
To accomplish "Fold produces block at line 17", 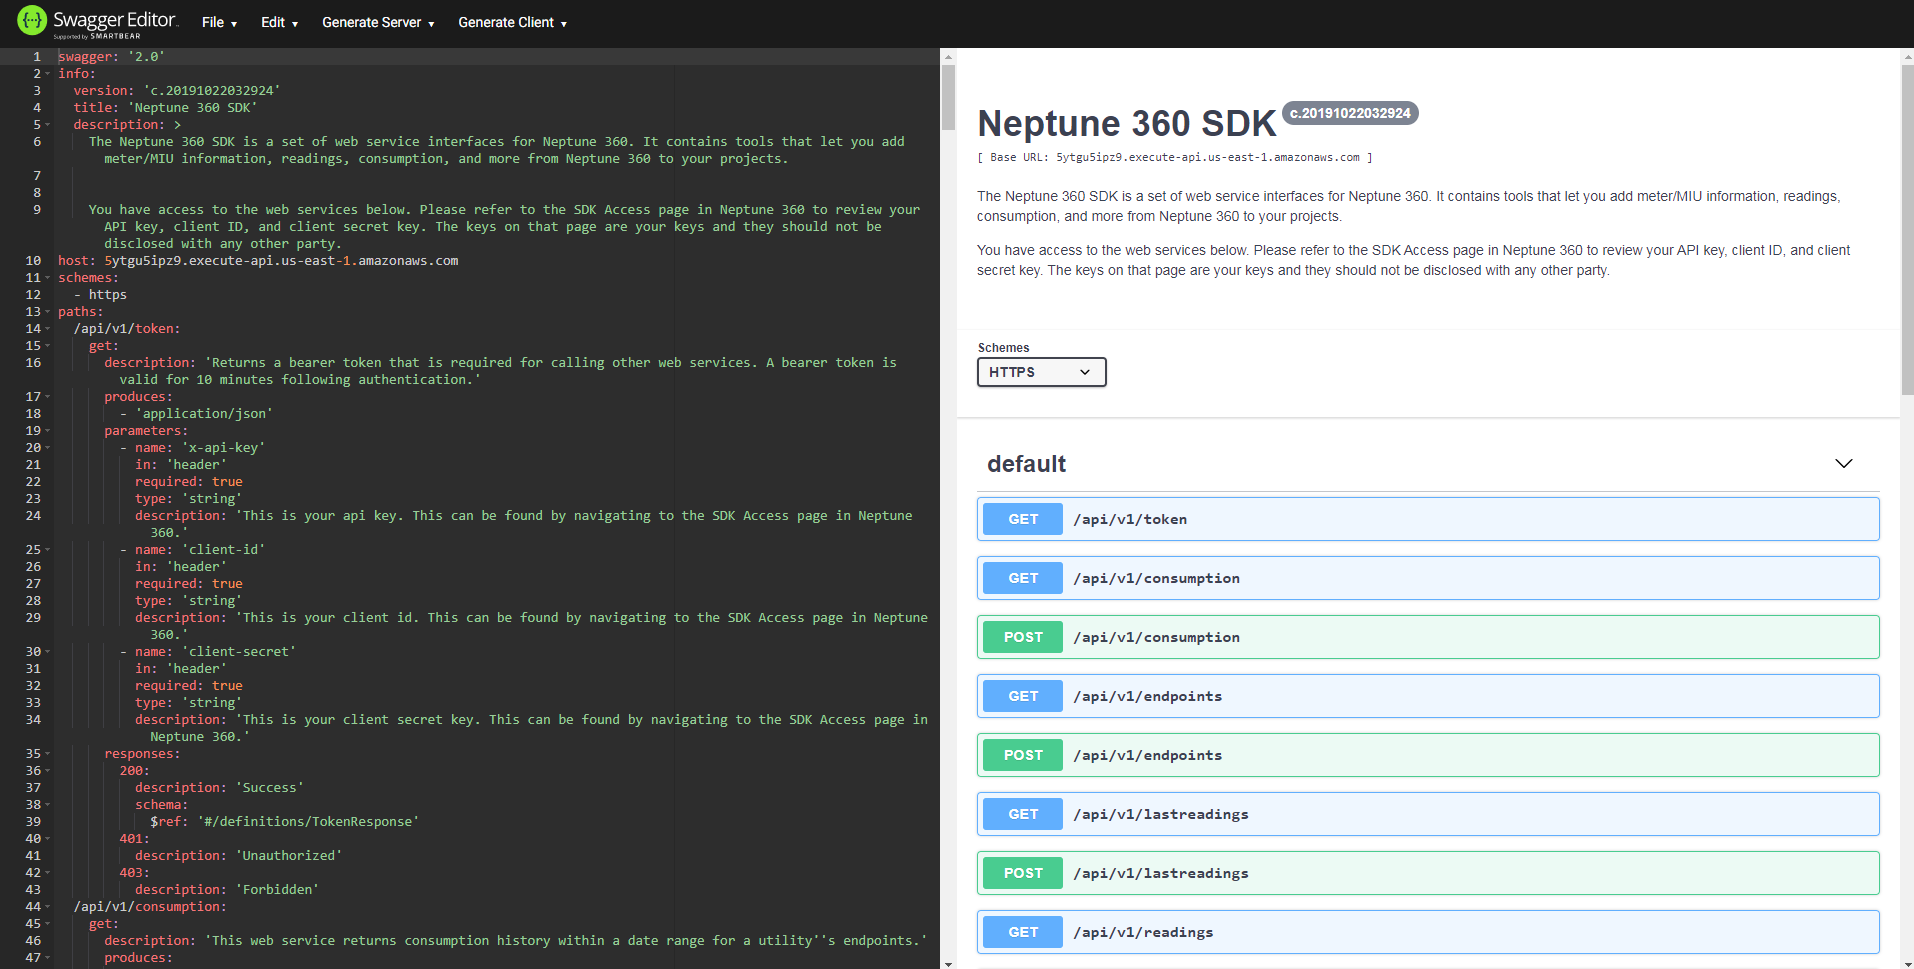I will [47, 397].
